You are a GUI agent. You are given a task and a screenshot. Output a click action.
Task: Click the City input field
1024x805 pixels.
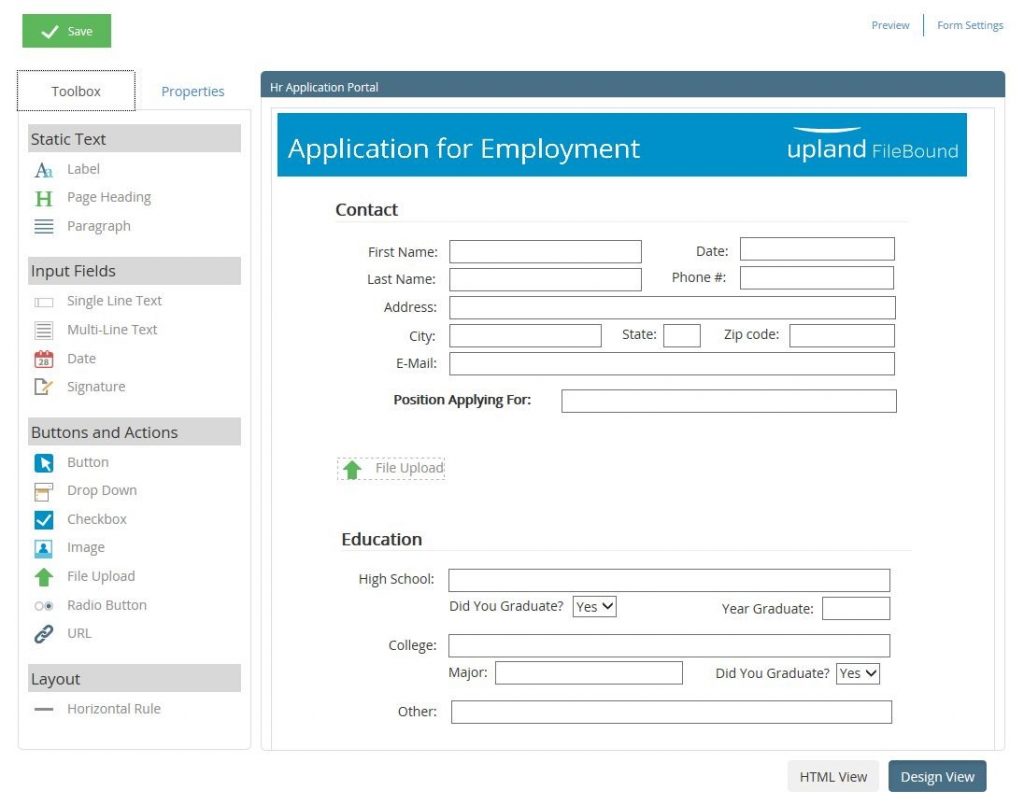(x=525, y=336)
